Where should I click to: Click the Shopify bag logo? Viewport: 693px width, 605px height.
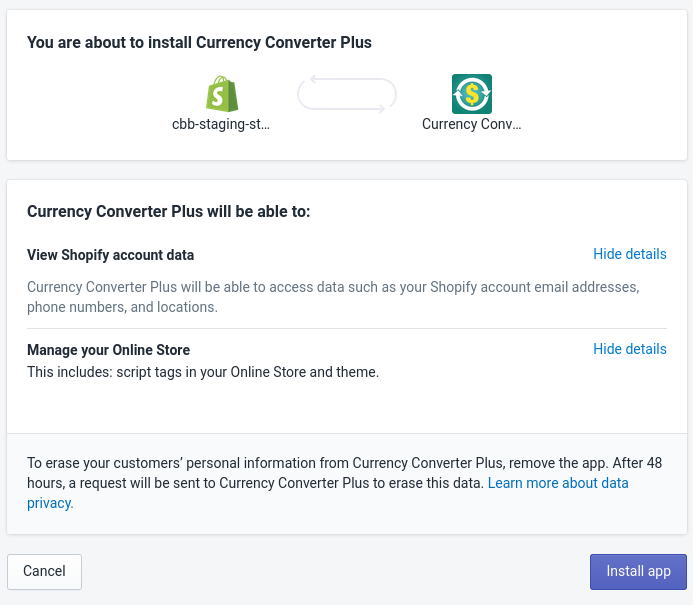point(222,94)
